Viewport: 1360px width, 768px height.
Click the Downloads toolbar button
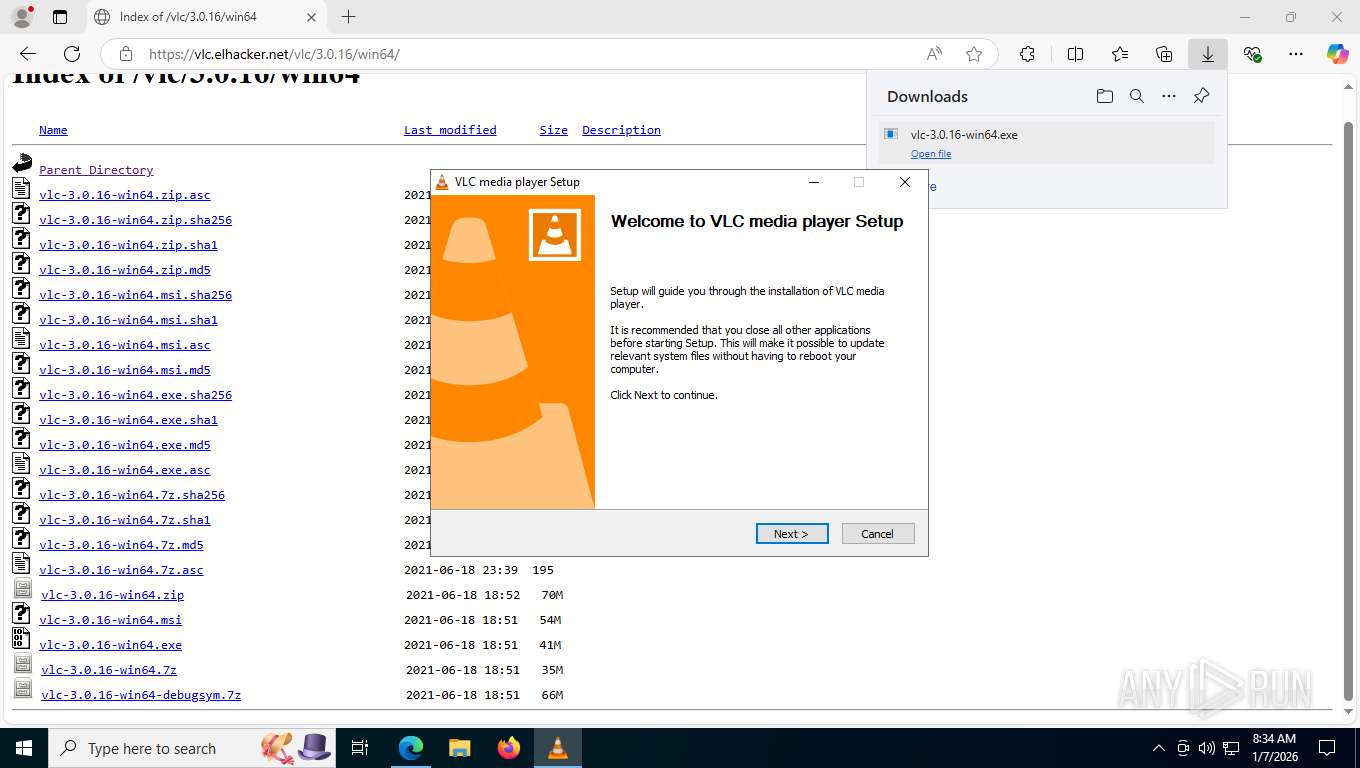coord(1208,54)
